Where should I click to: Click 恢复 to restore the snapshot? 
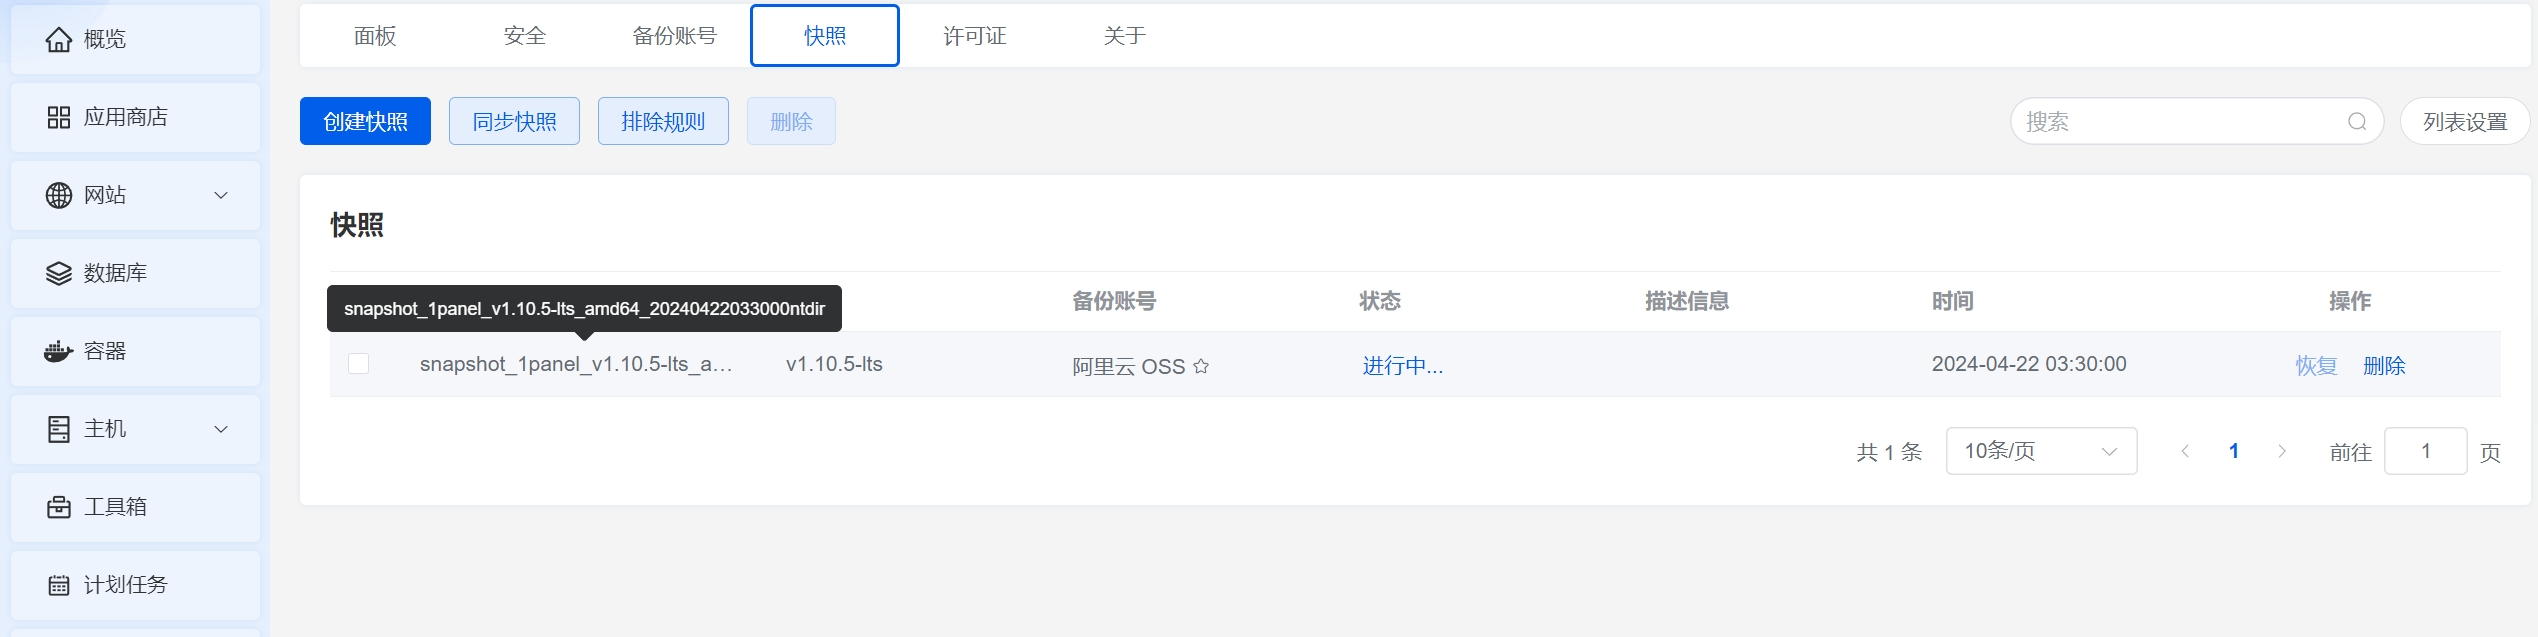click(2315, 366)
